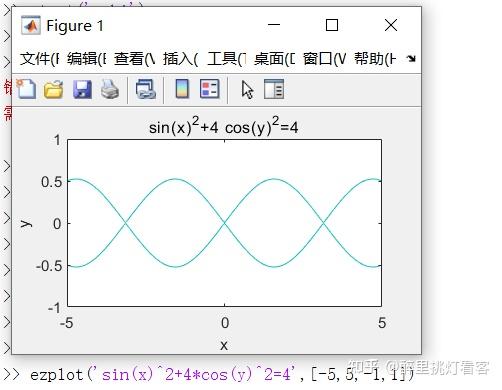Click the Figure 1 window title text
The width and height of the screenshot is (502, 390).
click(75, 26)
